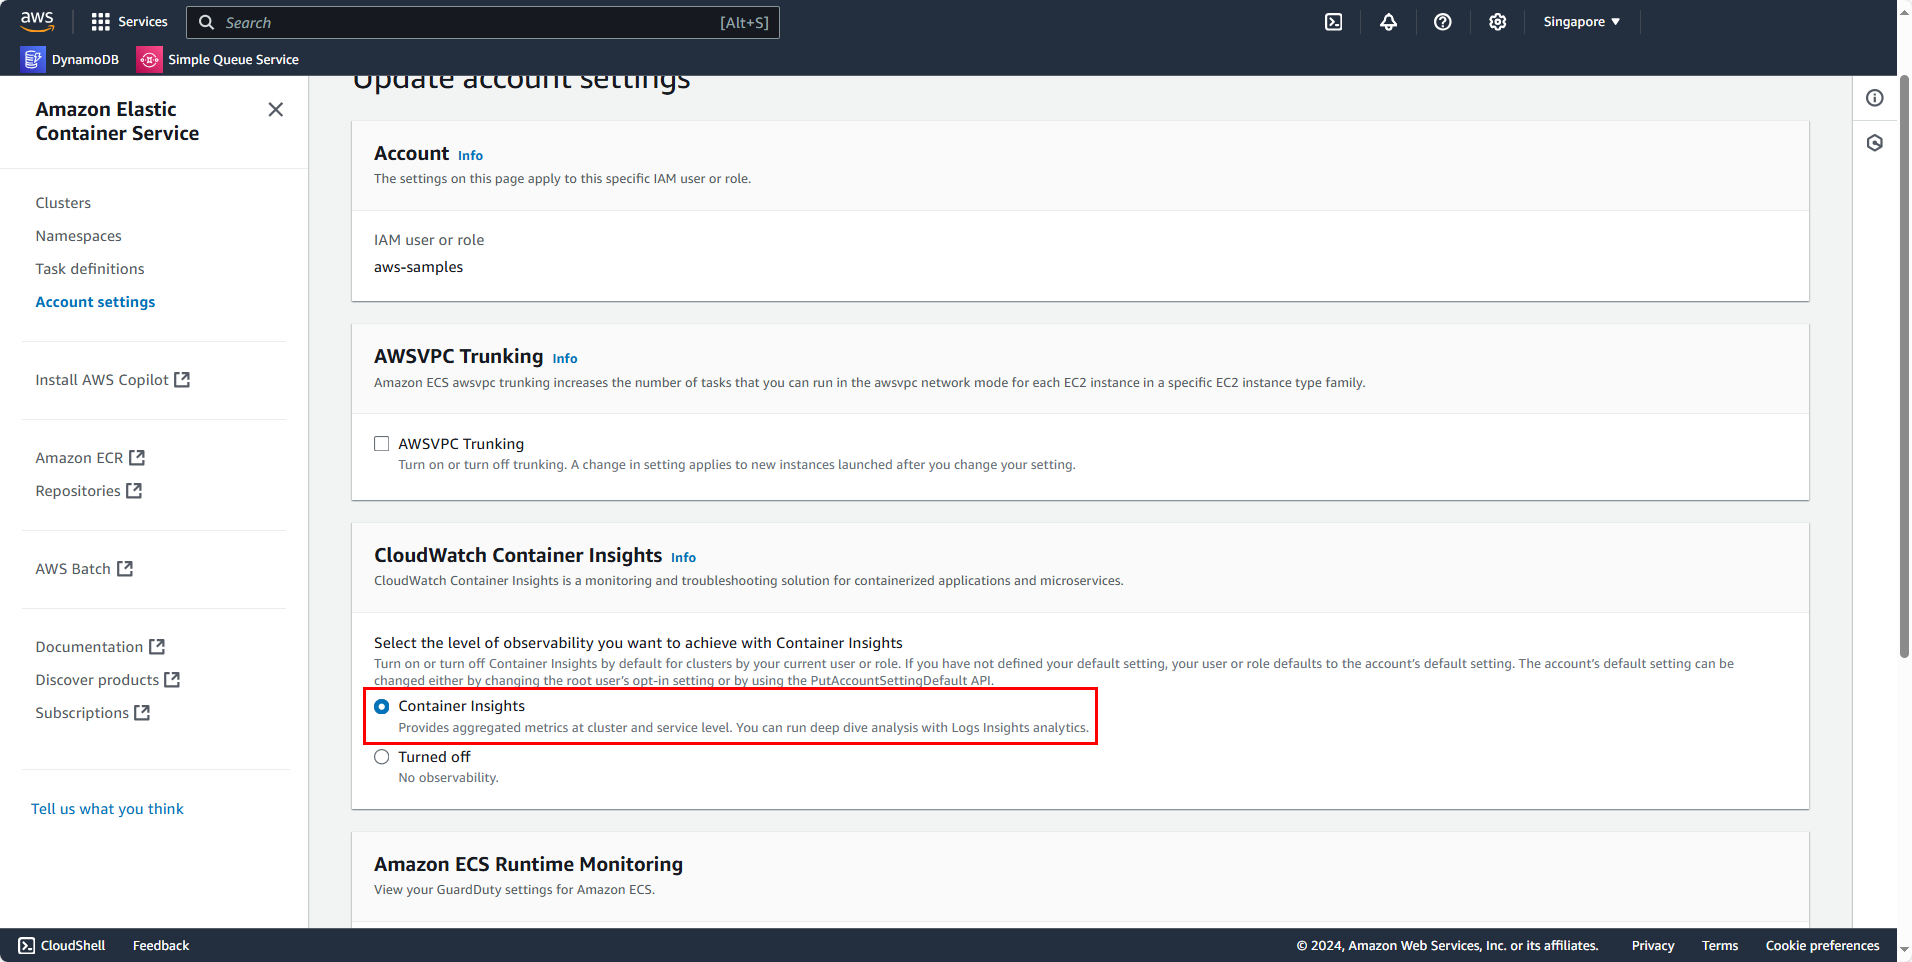The width and height of the screenshot is (1912, 962).
Task: Open CloudShell from top navigation bar
Action: [1334, 22]
